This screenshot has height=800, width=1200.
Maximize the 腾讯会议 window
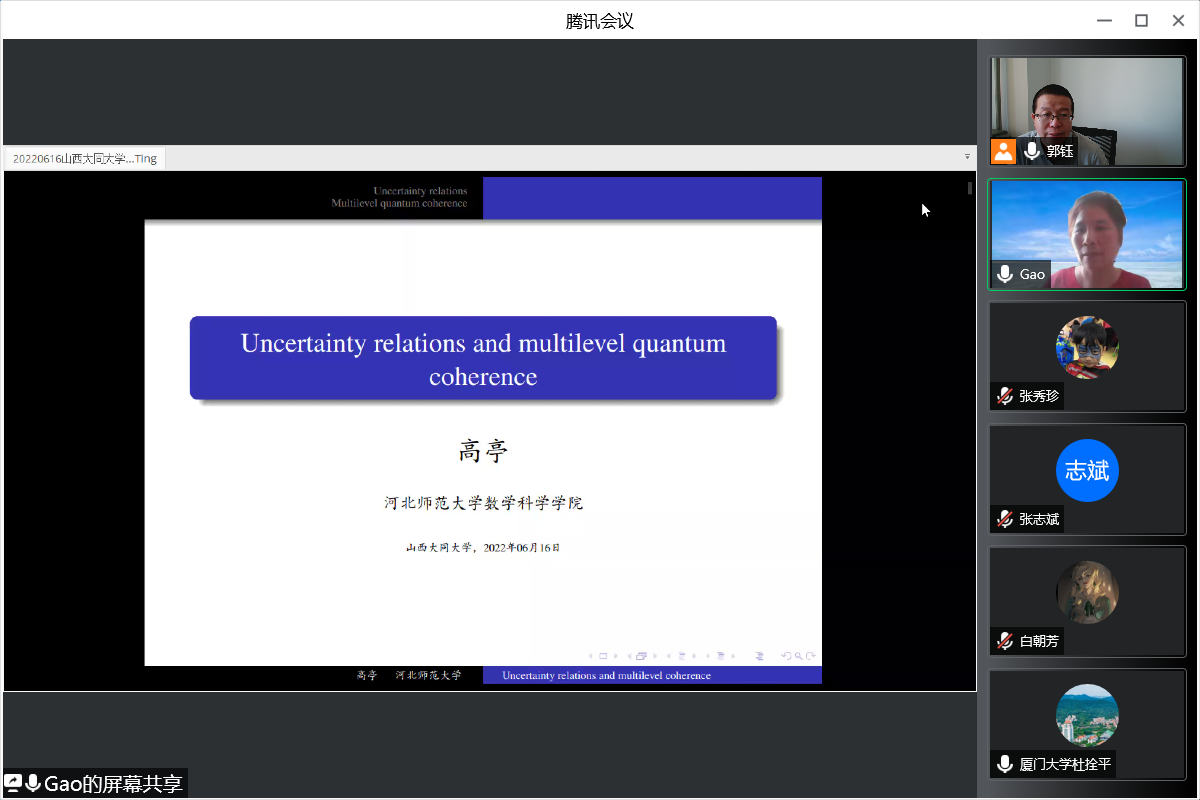click(x=1141, y=21)
